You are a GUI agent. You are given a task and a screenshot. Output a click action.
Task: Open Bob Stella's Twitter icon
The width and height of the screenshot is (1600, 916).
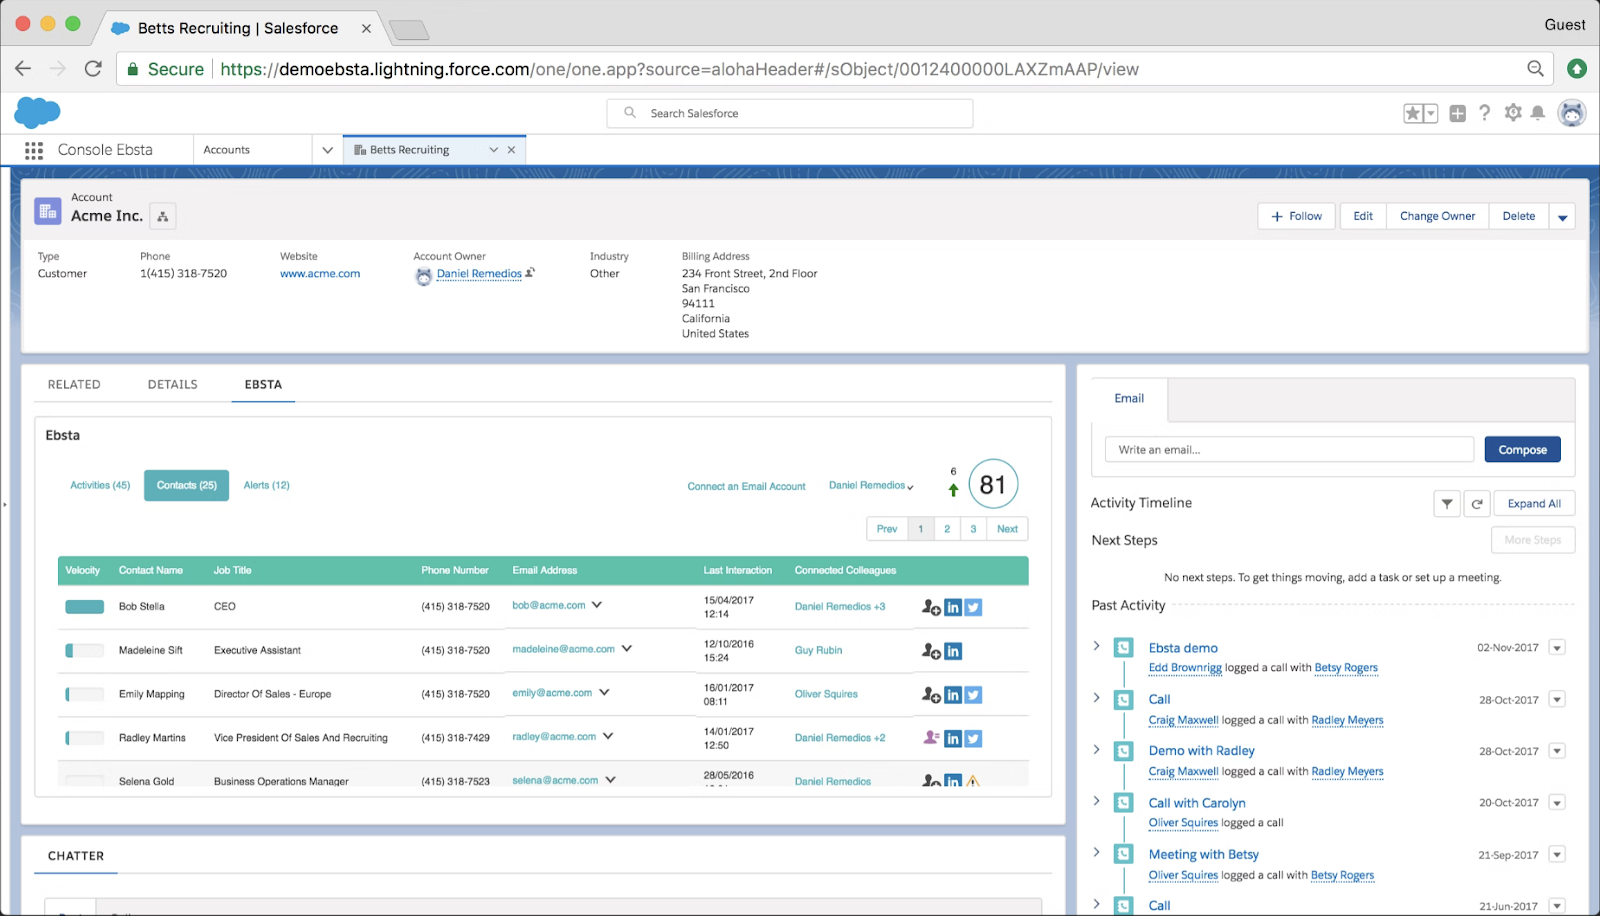[x=973, y=607]
